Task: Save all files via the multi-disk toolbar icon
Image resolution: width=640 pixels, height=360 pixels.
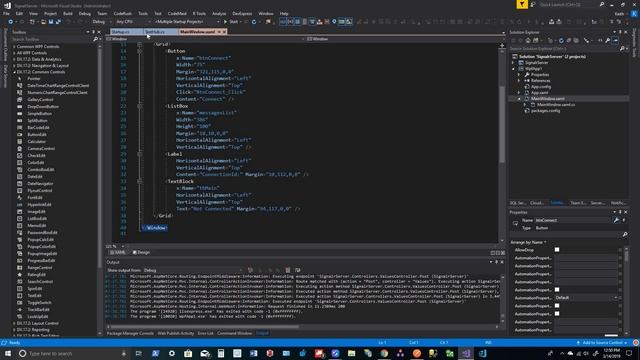Action: click(x=58, y=22)
